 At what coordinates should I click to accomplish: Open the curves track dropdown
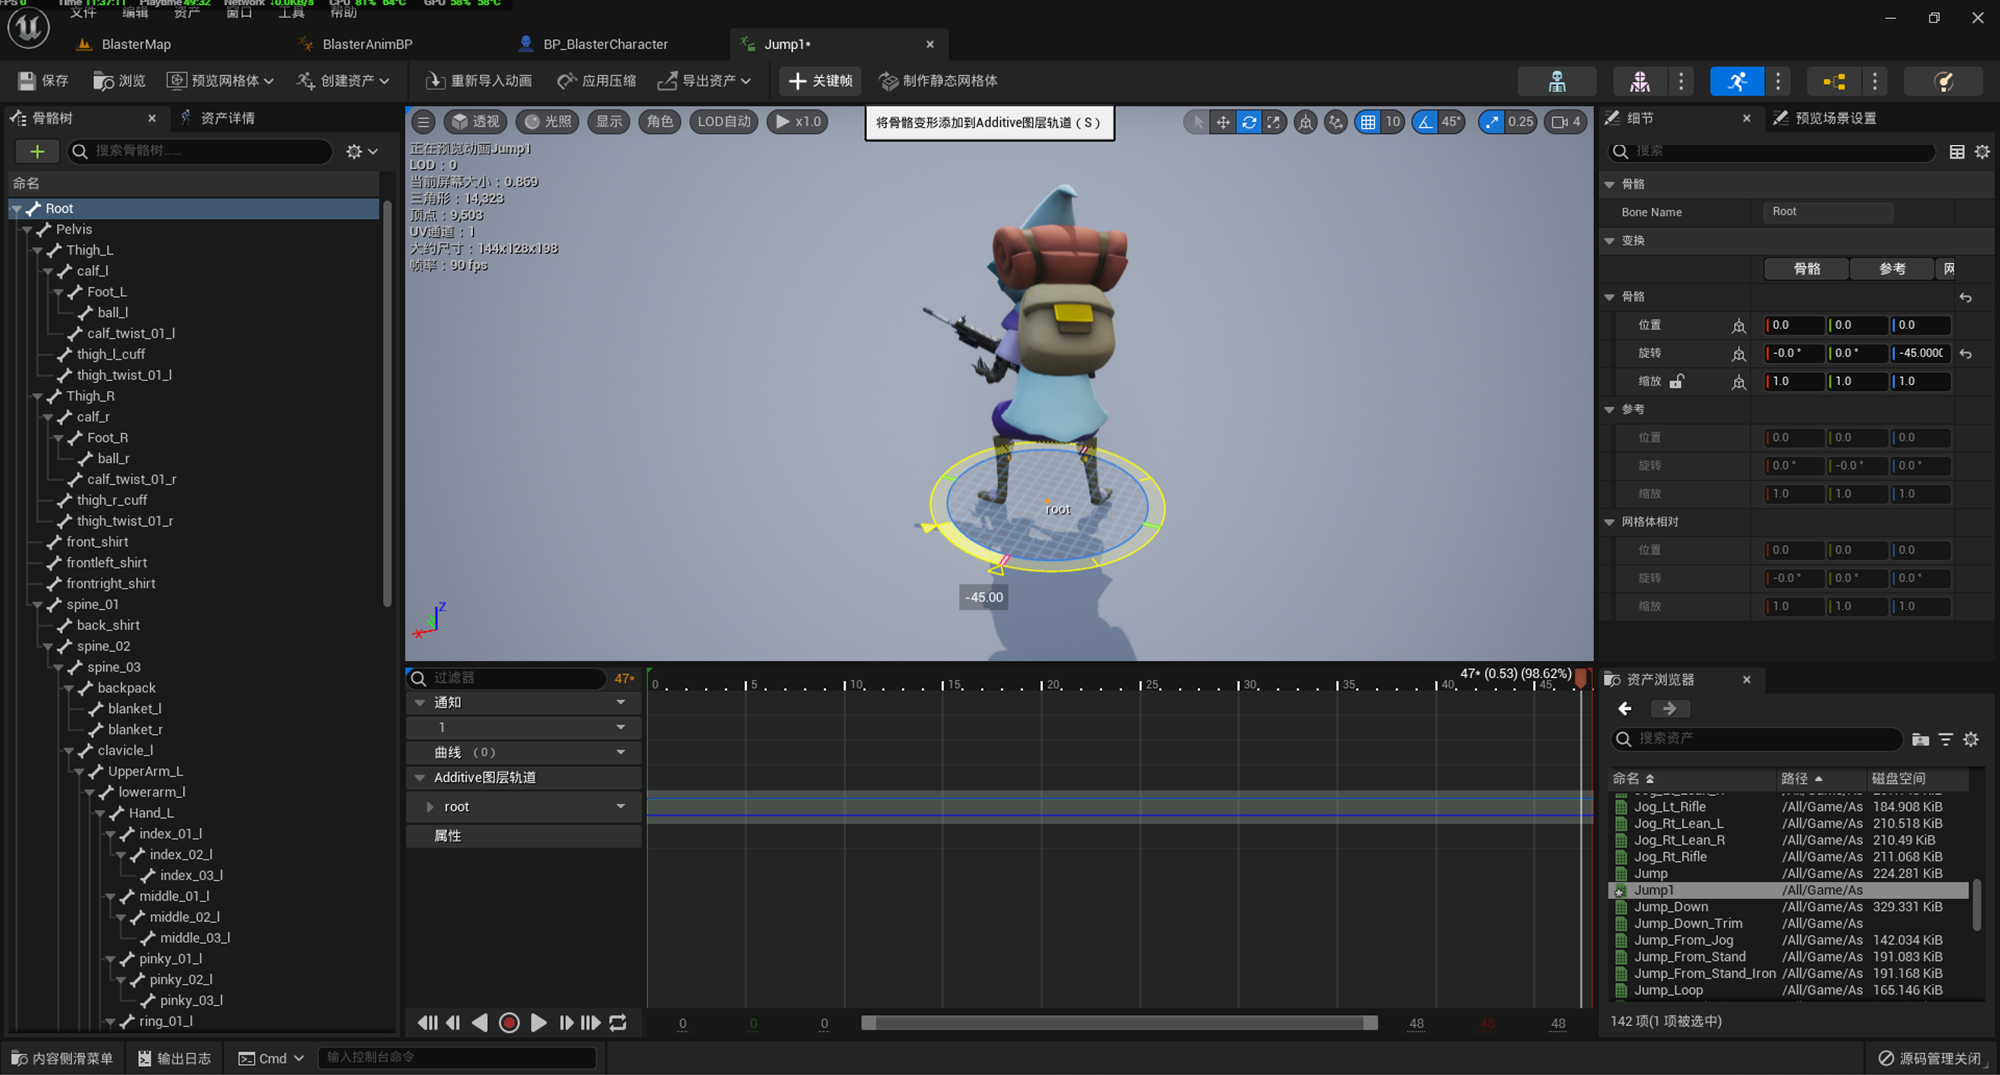click(x=621, y=752)
